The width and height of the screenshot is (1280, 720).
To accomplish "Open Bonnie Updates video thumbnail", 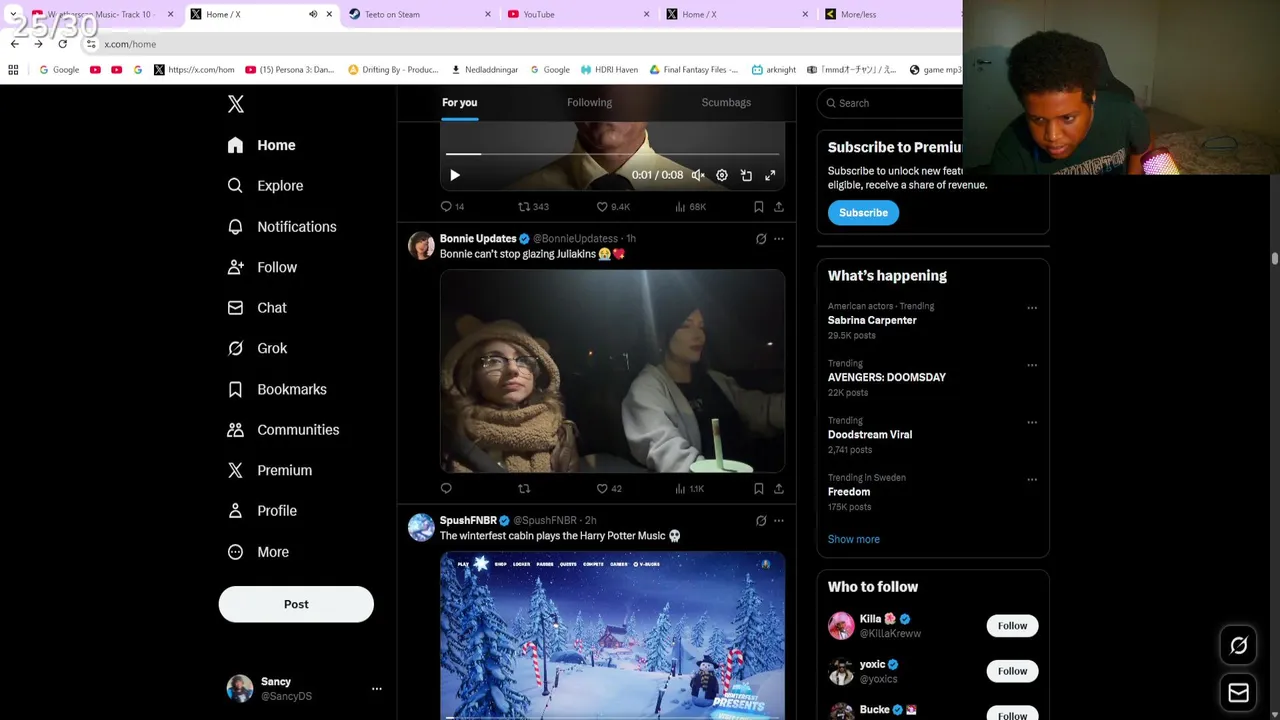I will (x=612, y=371).
